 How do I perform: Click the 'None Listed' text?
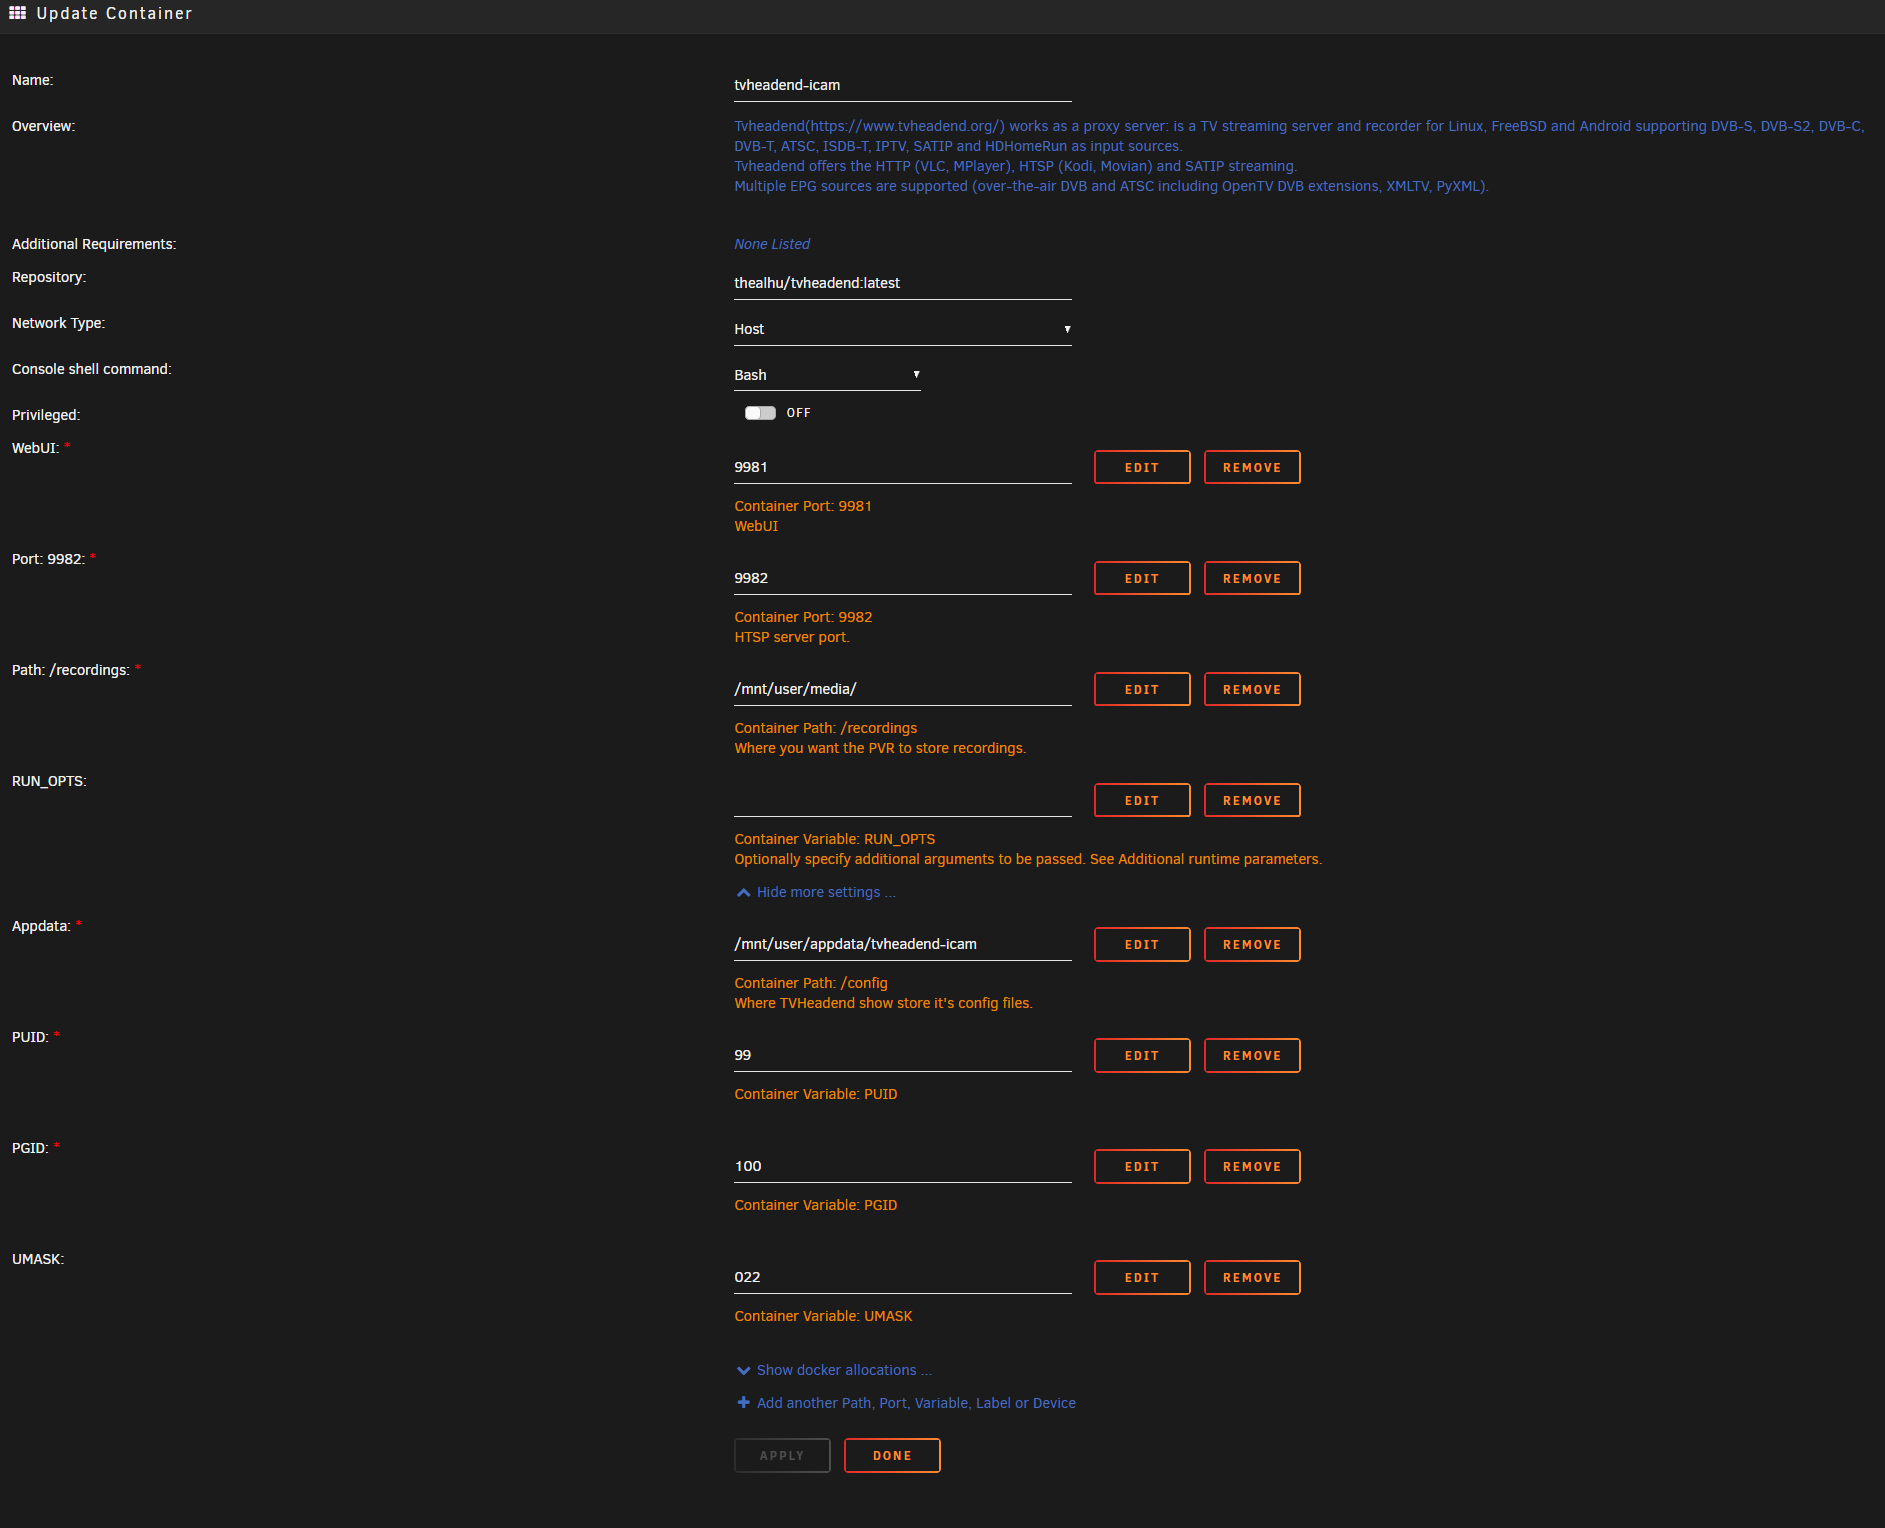coord(772,244)
